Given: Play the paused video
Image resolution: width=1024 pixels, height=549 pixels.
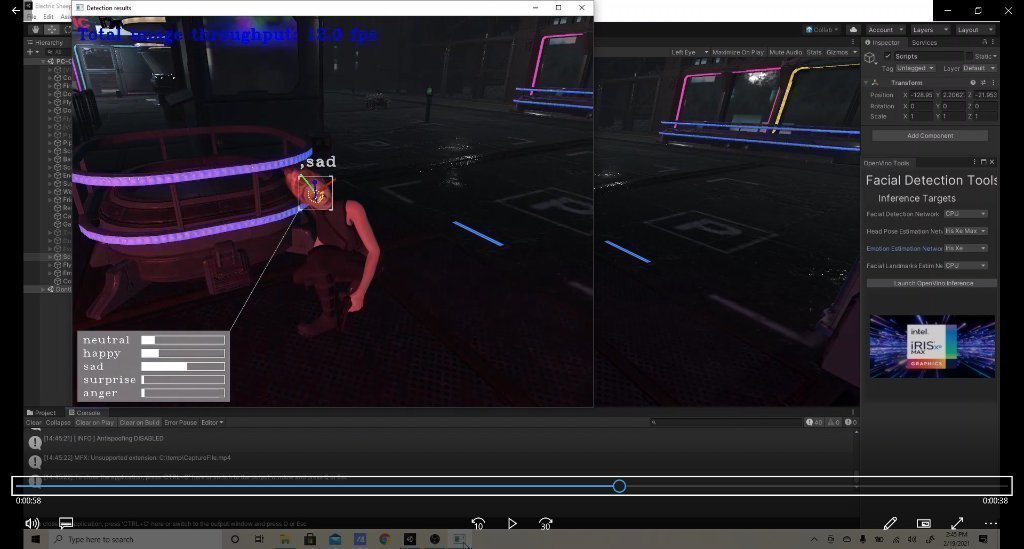Looking at the screenshot, I should pos(512,524).
